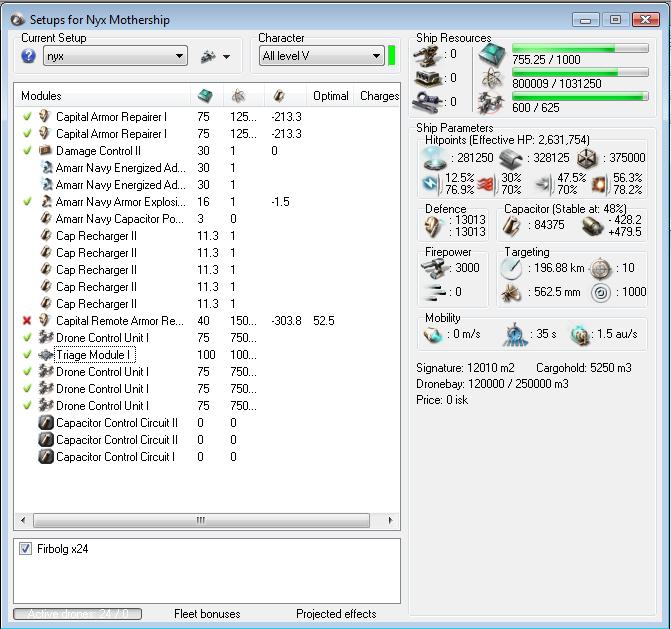This screenshot has width=671, height=629.
Task: Click the green character skill status indicator
Action: [x=391, y=56]
